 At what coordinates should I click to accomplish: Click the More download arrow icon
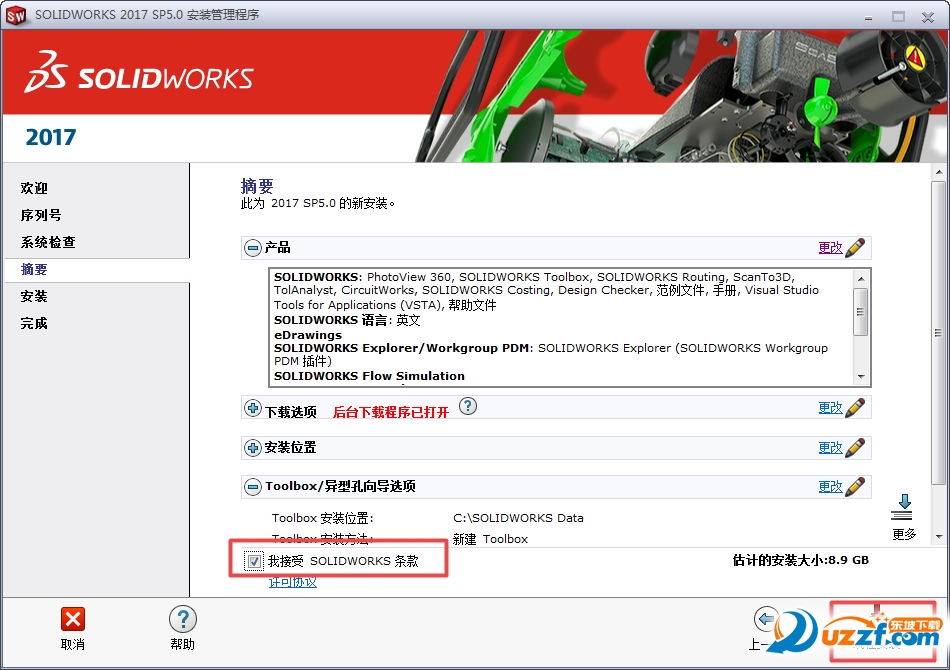[903, 507]
